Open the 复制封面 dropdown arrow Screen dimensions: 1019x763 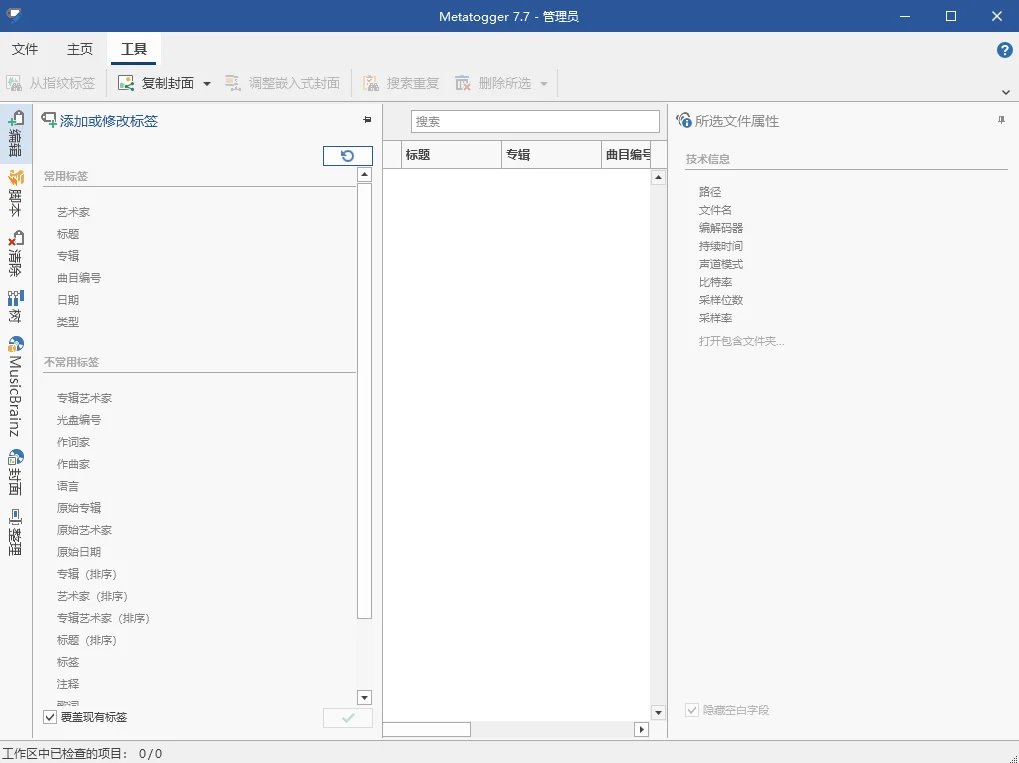207,83
